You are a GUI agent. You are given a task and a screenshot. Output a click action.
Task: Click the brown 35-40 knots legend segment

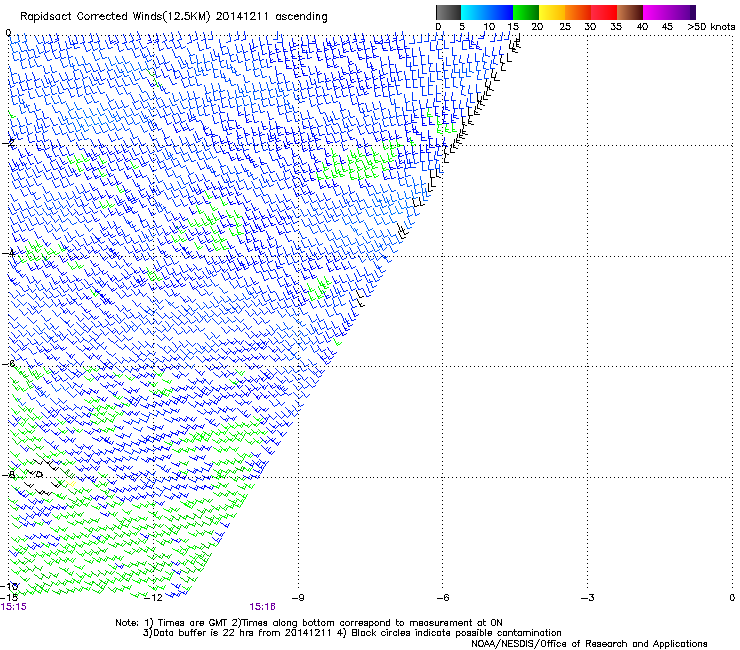pos(630,12)
